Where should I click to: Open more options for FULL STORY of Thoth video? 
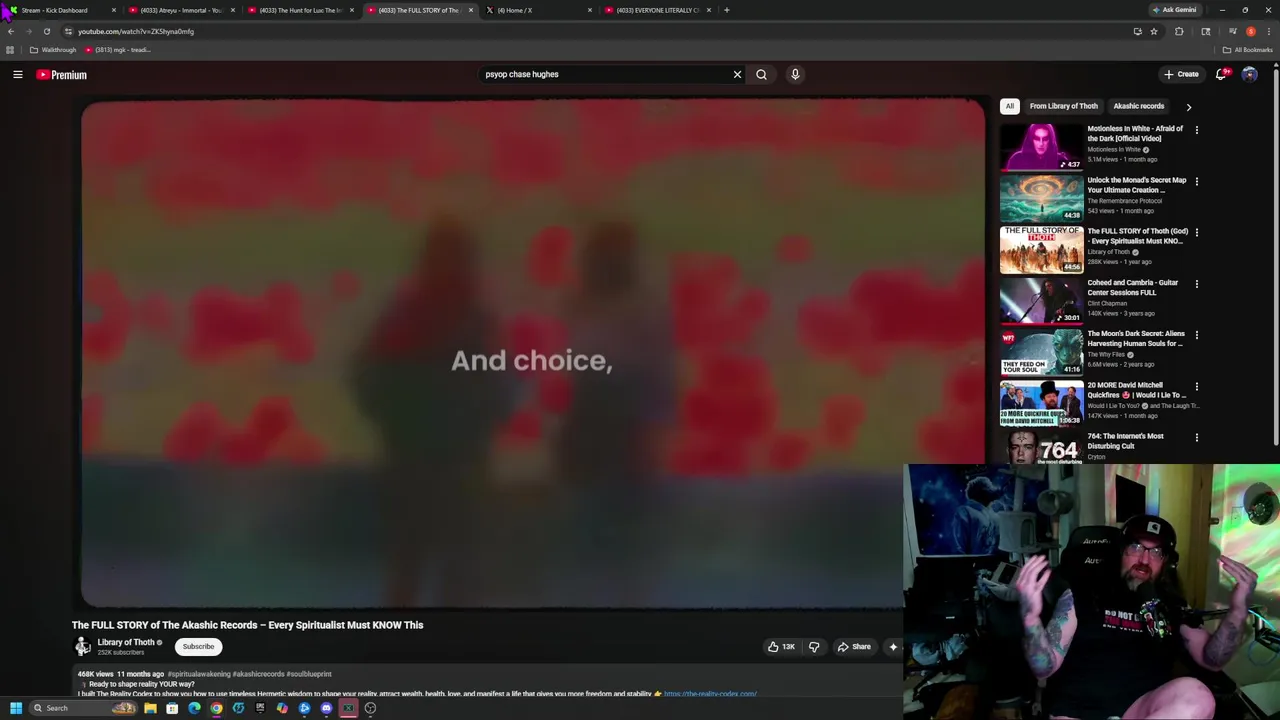point(1196,232)
